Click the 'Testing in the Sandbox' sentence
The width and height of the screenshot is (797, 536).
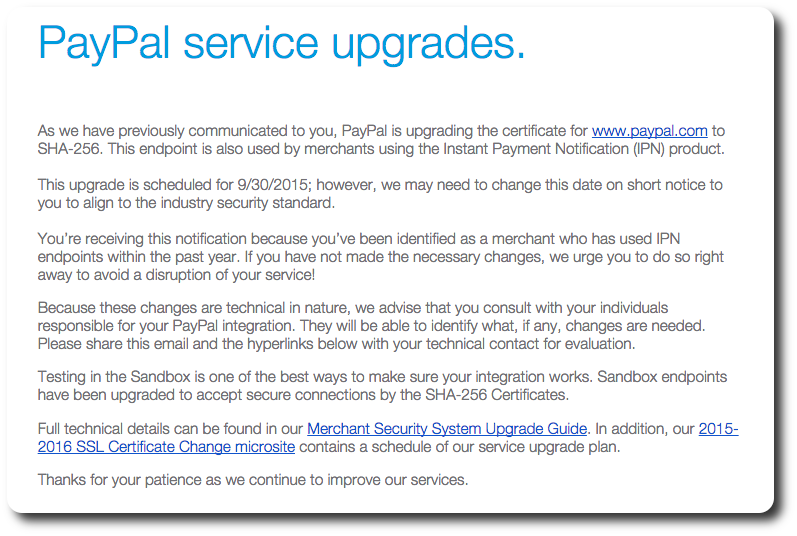coord(315,377)
